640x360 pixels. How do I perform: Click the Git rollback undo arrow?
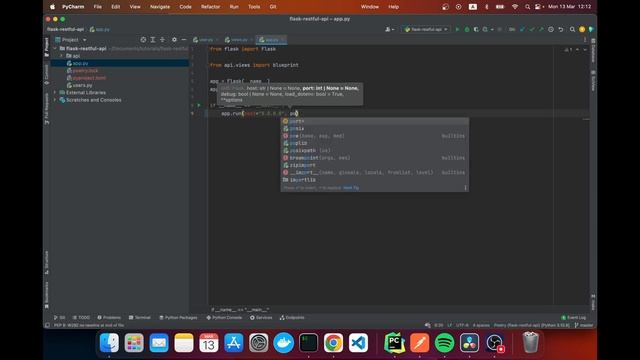[x=561, y=29]
